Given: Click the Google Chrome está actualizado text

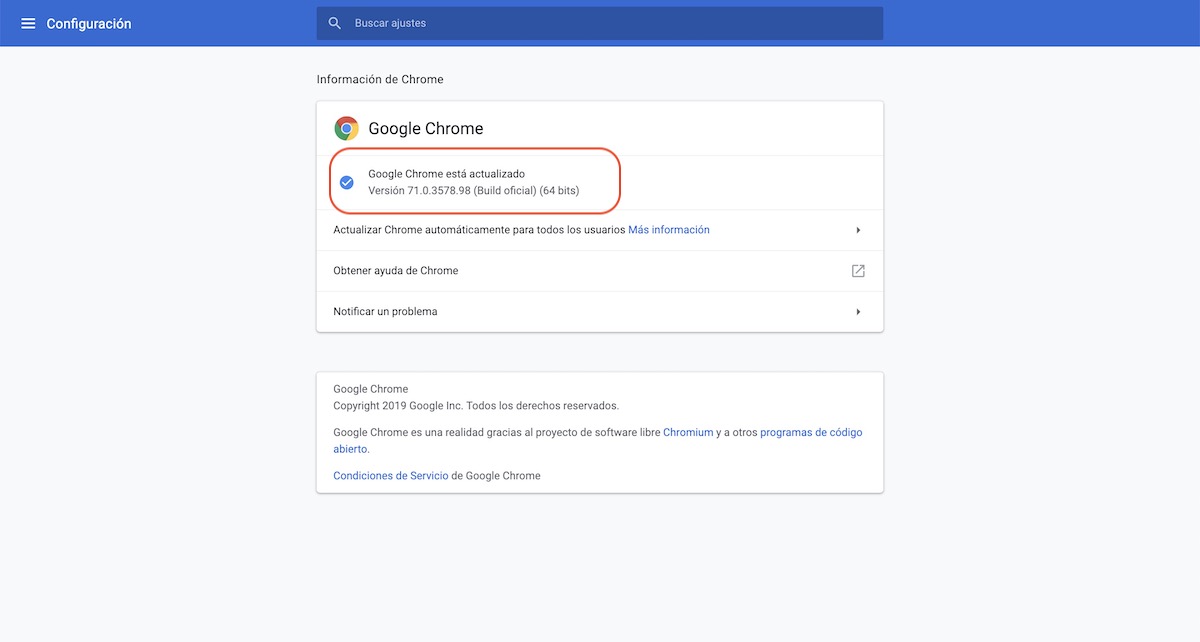Looking at the screenshot, I should [x=446, y=174].
